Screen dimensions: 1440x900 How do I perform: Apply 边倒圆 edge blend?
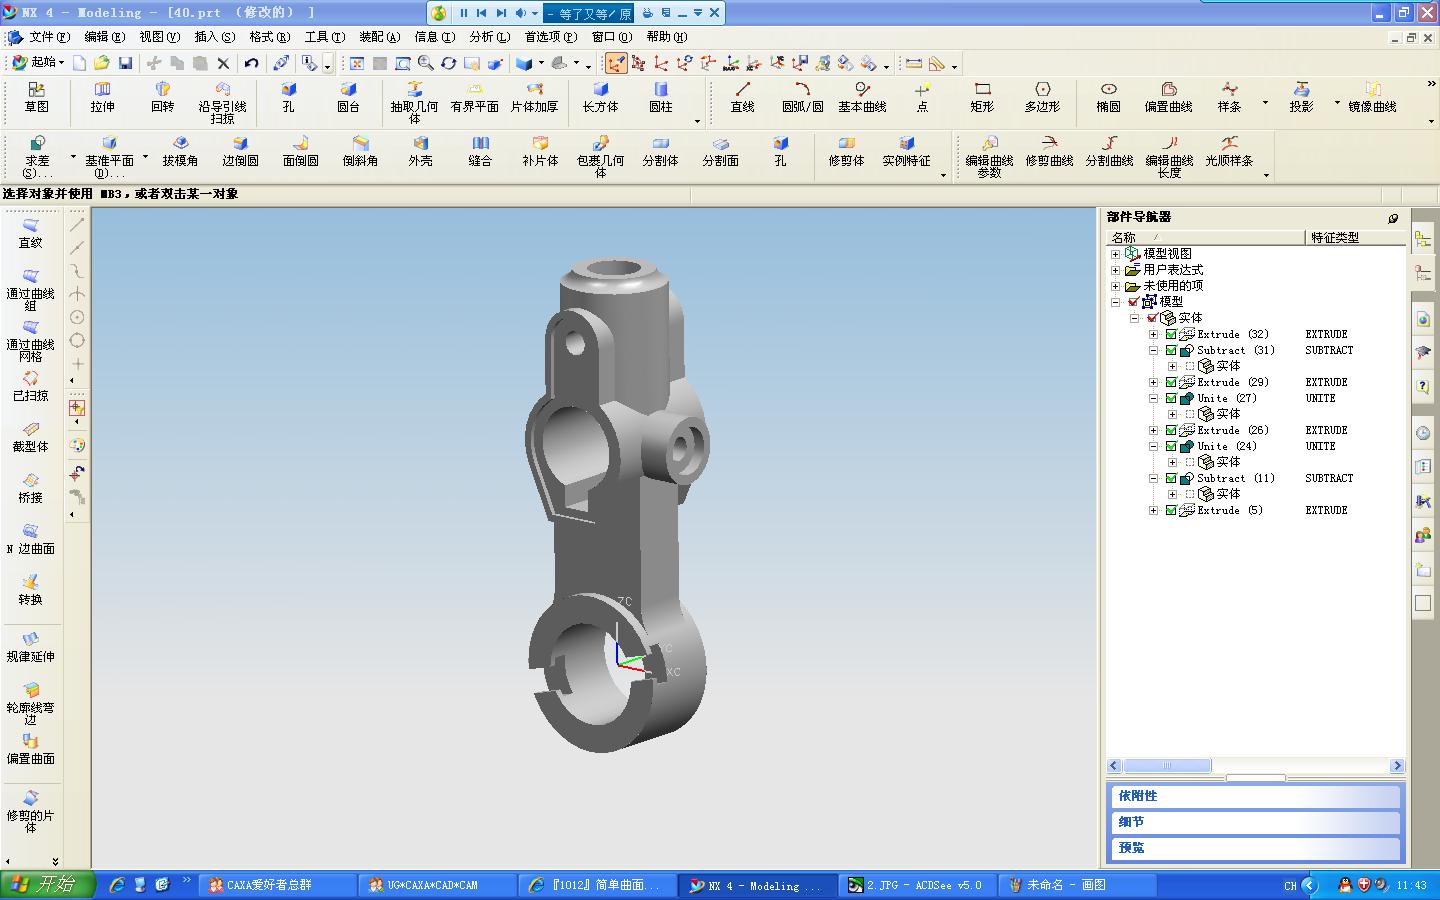(x=240, y=152)
